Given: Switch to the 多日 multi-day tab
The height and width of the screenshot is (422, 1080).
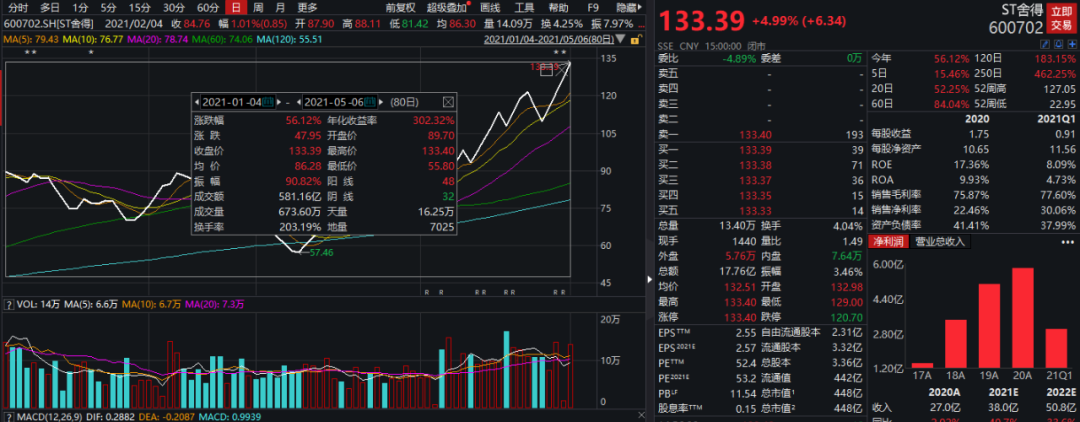Looking at the screenshot, I should (50, 8).
